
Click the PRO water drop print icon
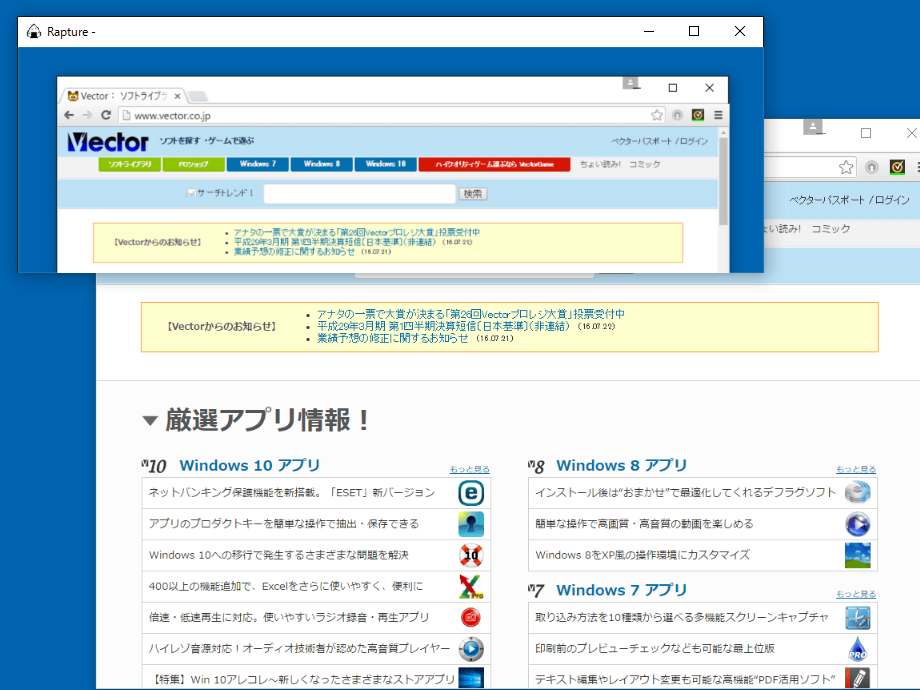point(858,649)
